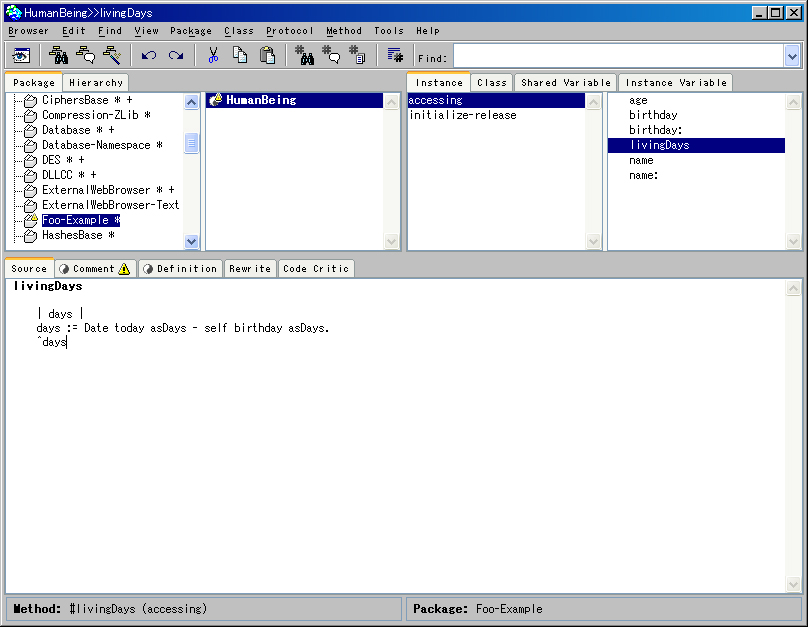The height and width of the screenshot is (627, 808).
Task: Click the package icon beside Database-Namespace
Action: coord(30,146)
